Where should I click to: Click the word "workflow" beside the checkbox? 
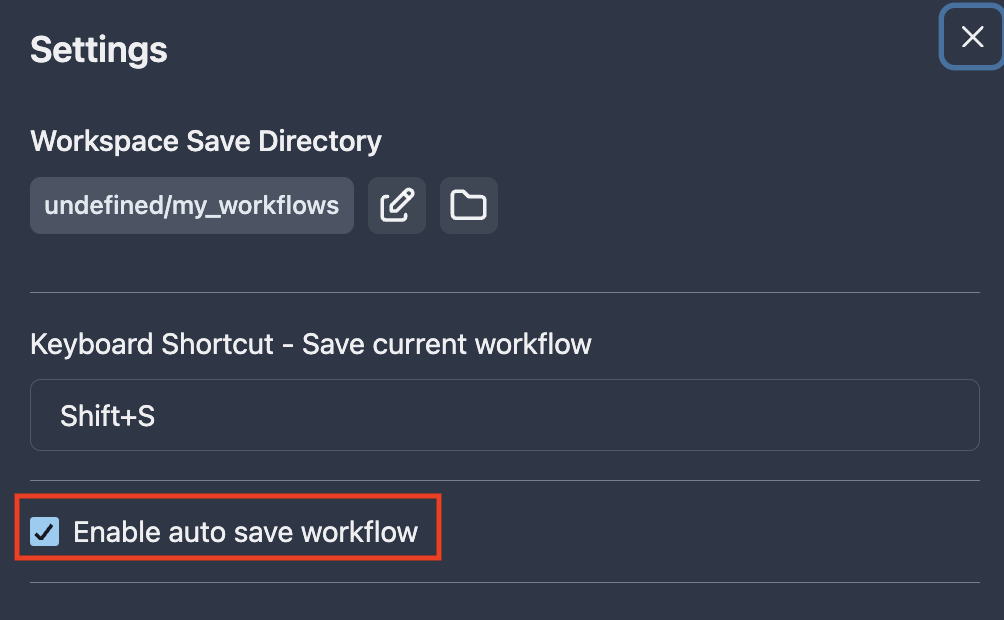coord(359,531)
